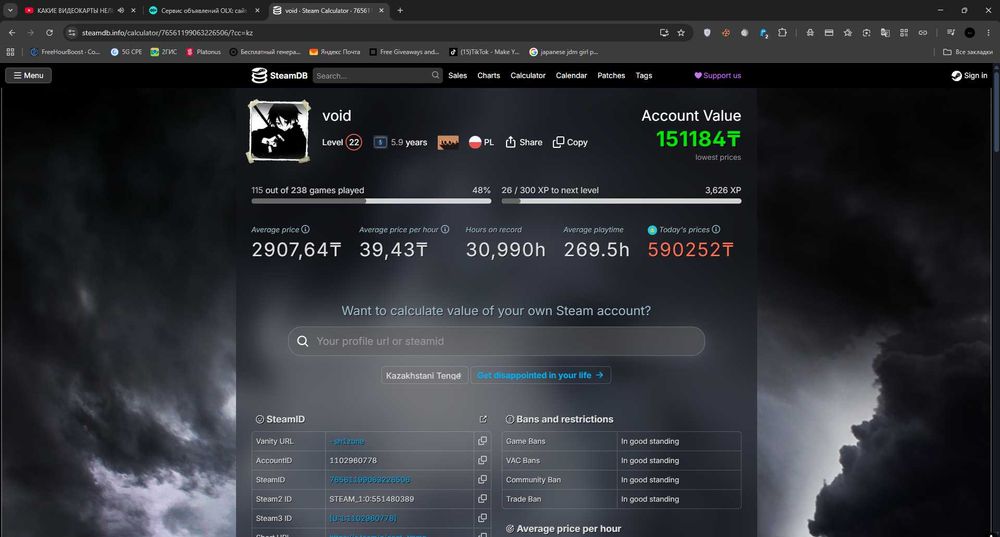Click the Poland flag icon
Viewport: 1000px width, 537px height.
[x=474, y=142]
